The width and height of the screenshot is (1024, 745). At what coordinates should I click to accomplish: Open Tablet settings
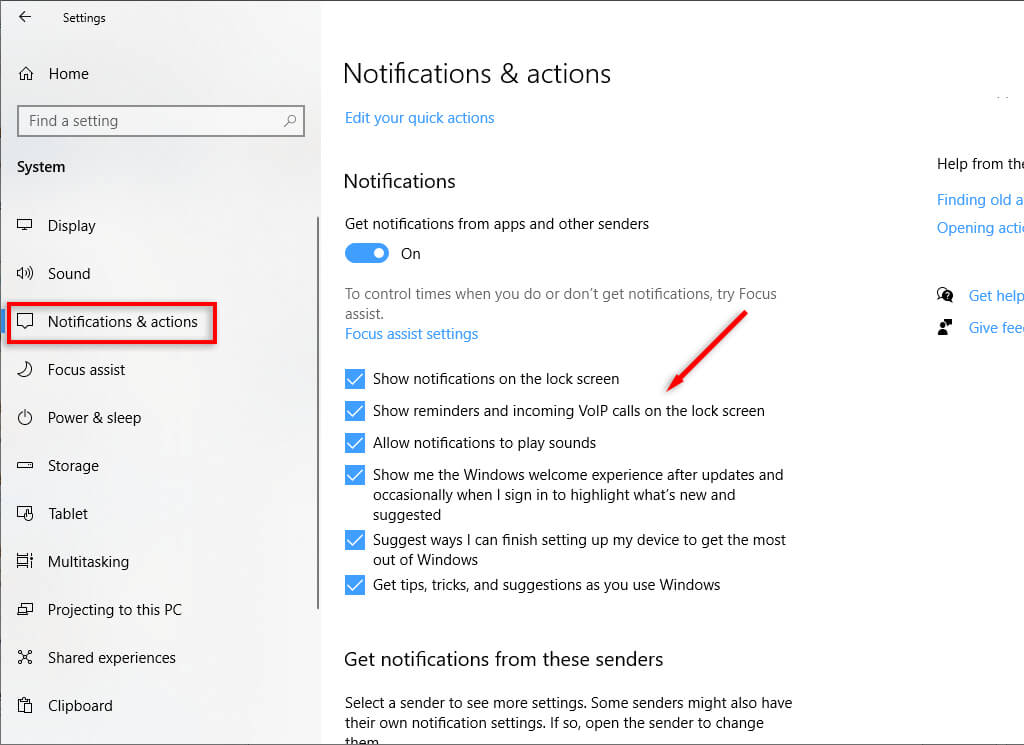[68, 514]
